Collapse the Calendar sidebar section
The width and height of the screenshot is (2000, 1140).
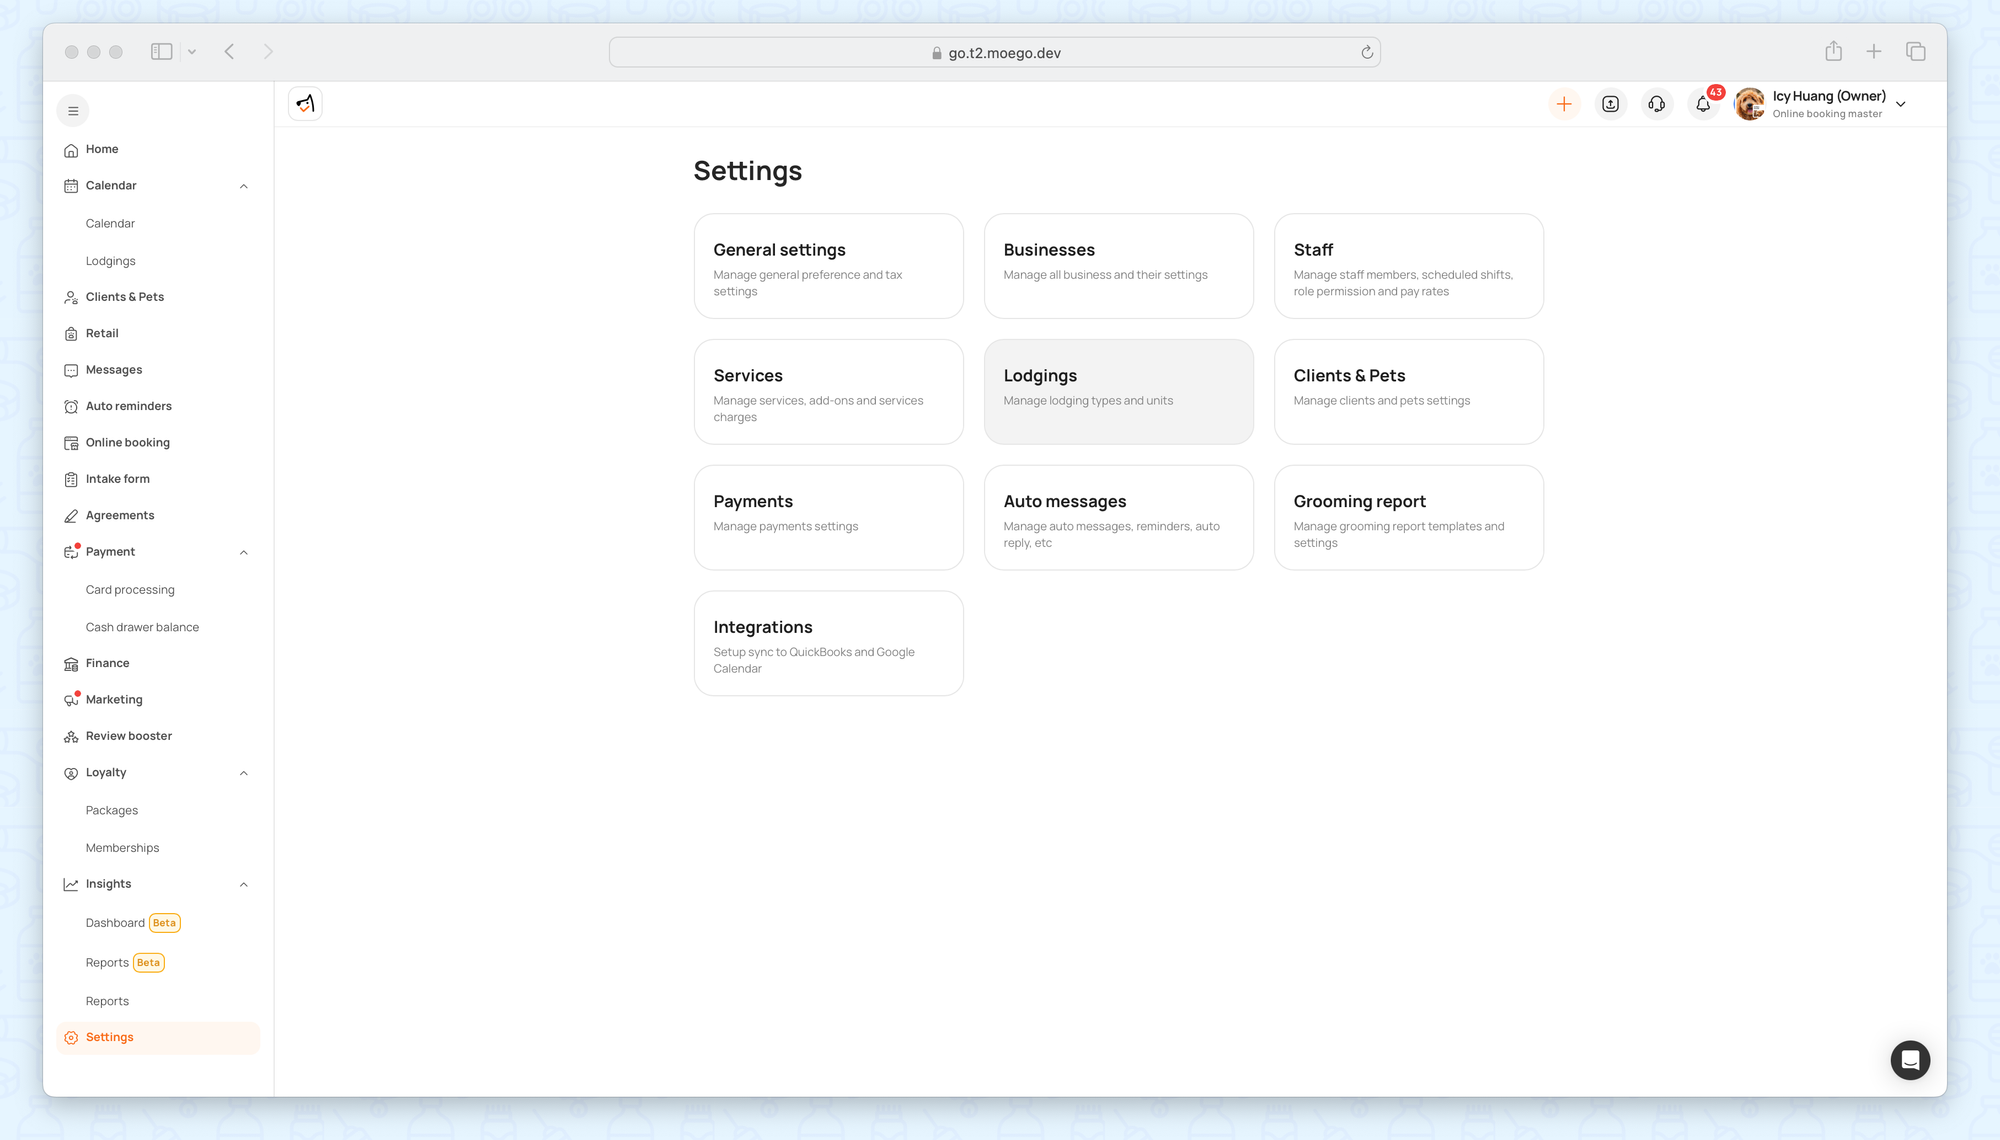pyautogui.click(x=244, y=186)
